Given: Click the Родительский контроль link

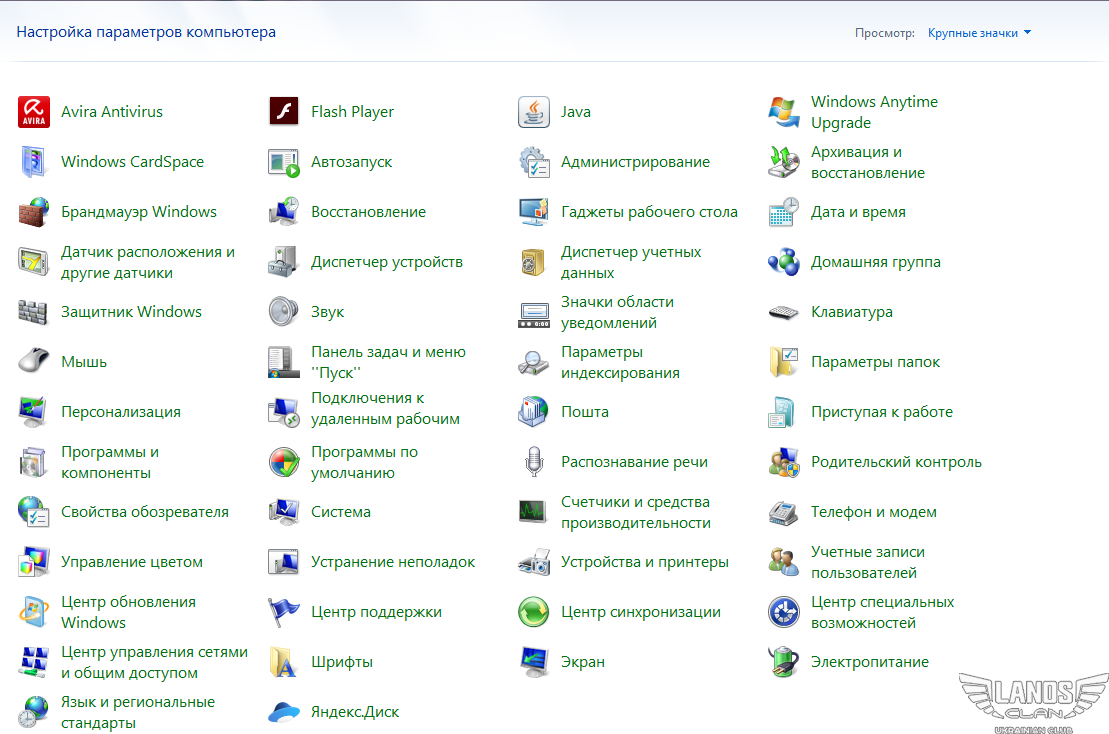Looking at the screenshot, I should 896,462.
